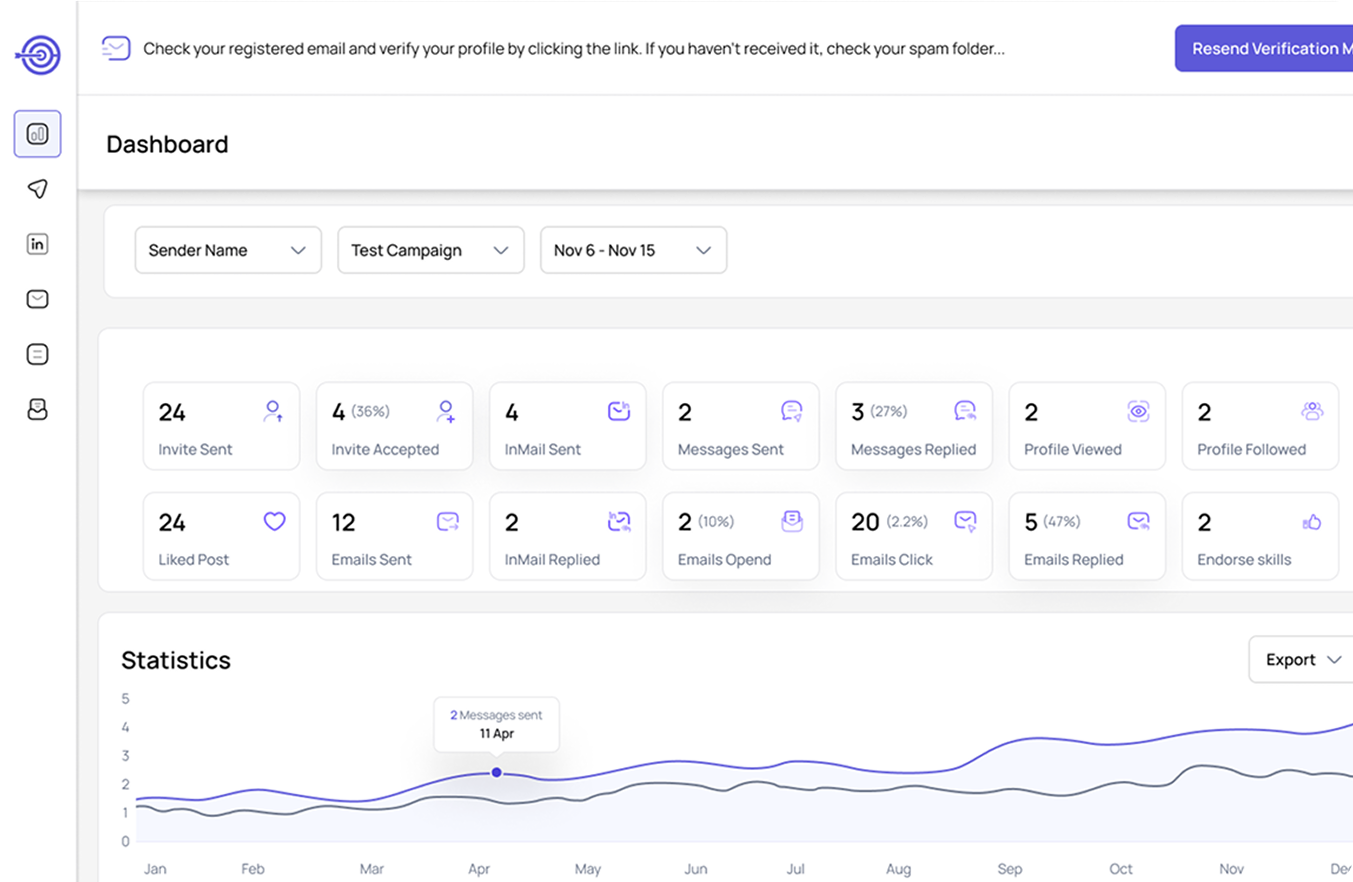Expand the Nov 6 - Nov 15 date range
The image size is (1353, 882).
click(x=633, y=250)
